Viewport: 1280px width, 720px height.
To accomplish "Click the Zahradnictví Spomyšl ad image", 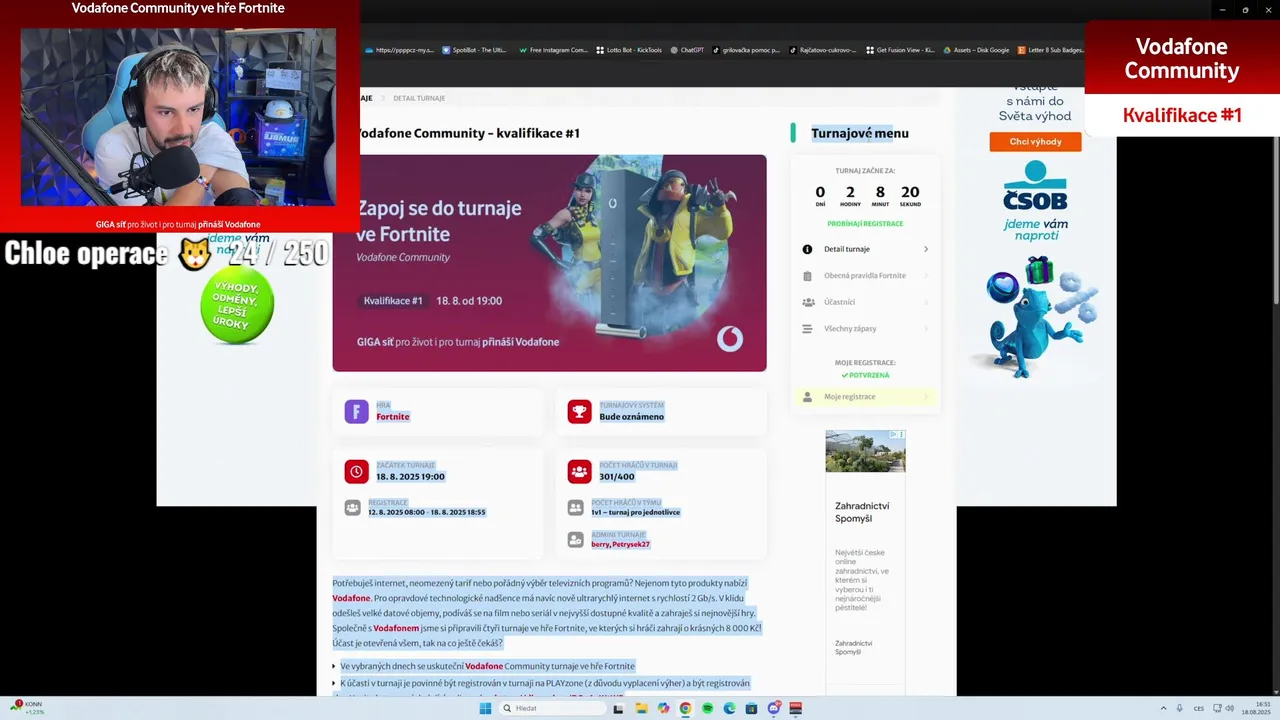I will coord(865,451).
